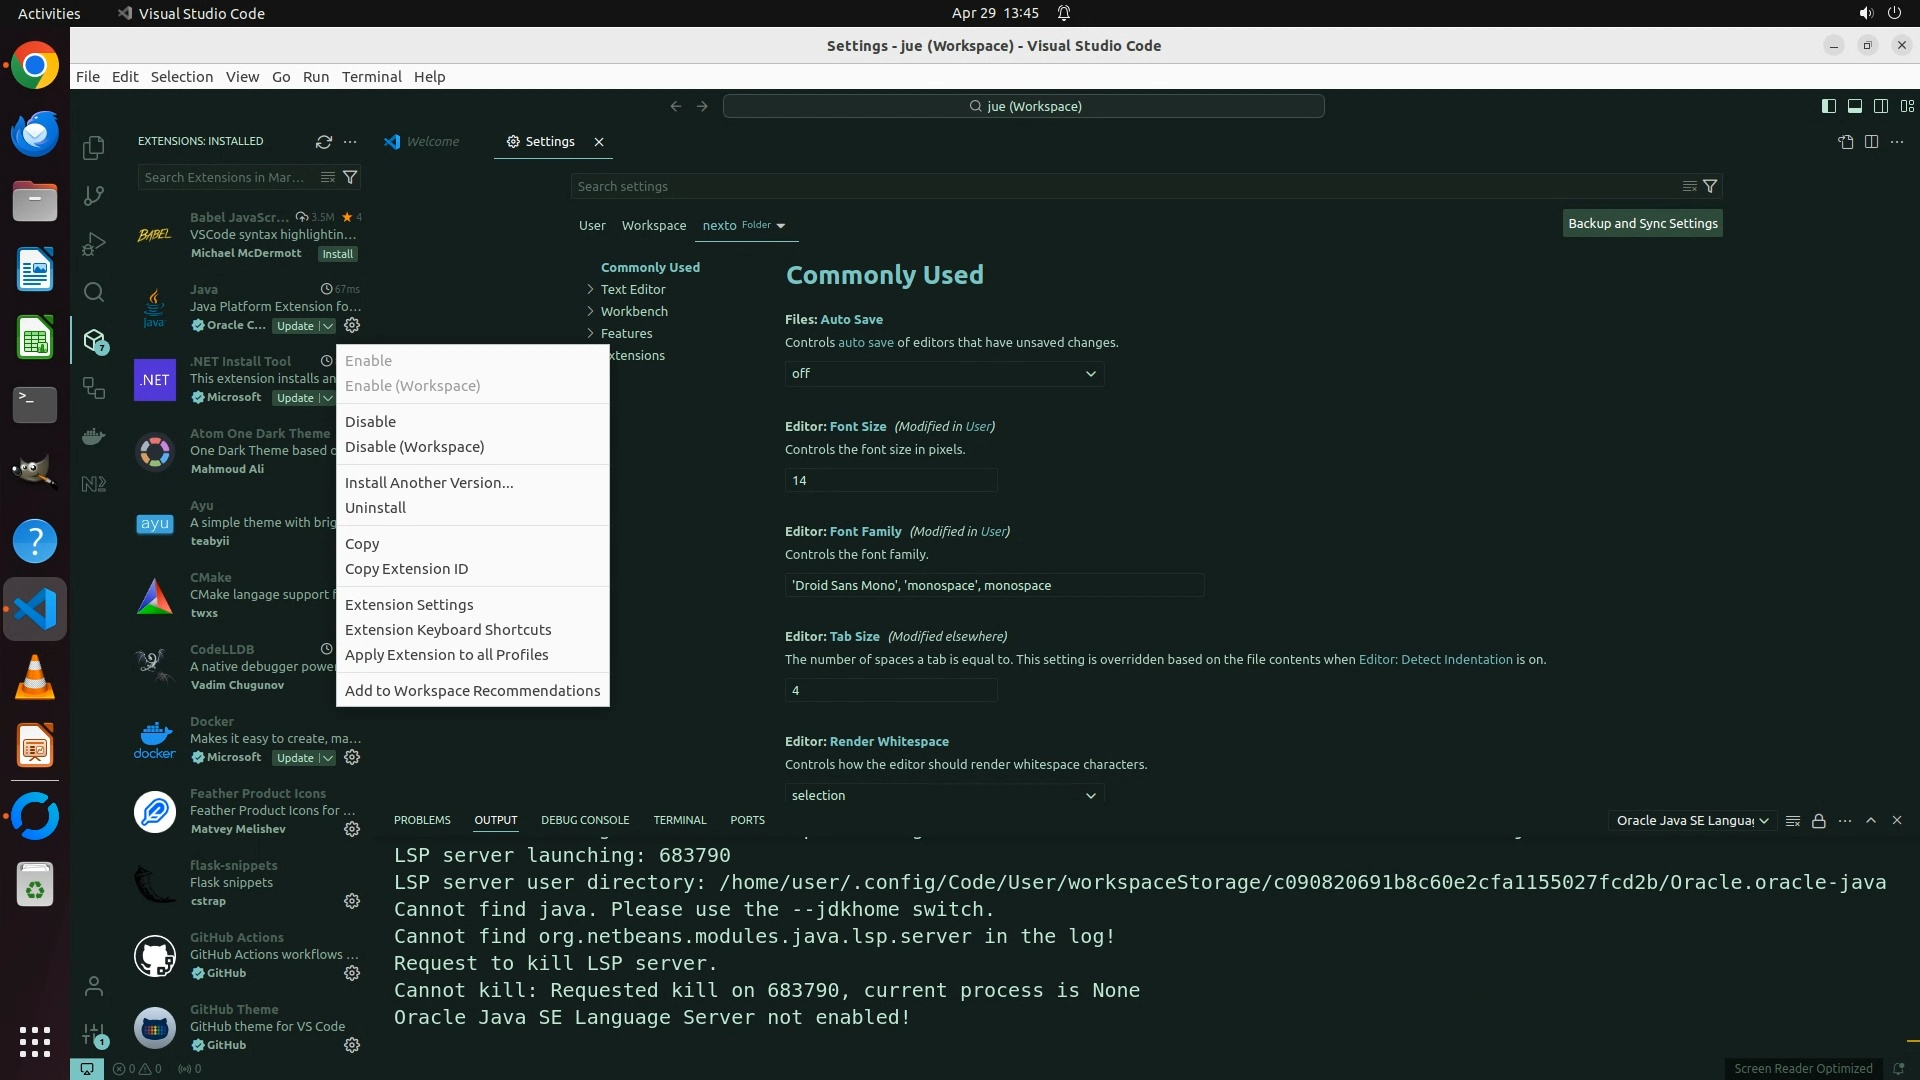Lock the output panel scroll
The height and width of the screenshot is (1080, 1920).
(1818, 821)
